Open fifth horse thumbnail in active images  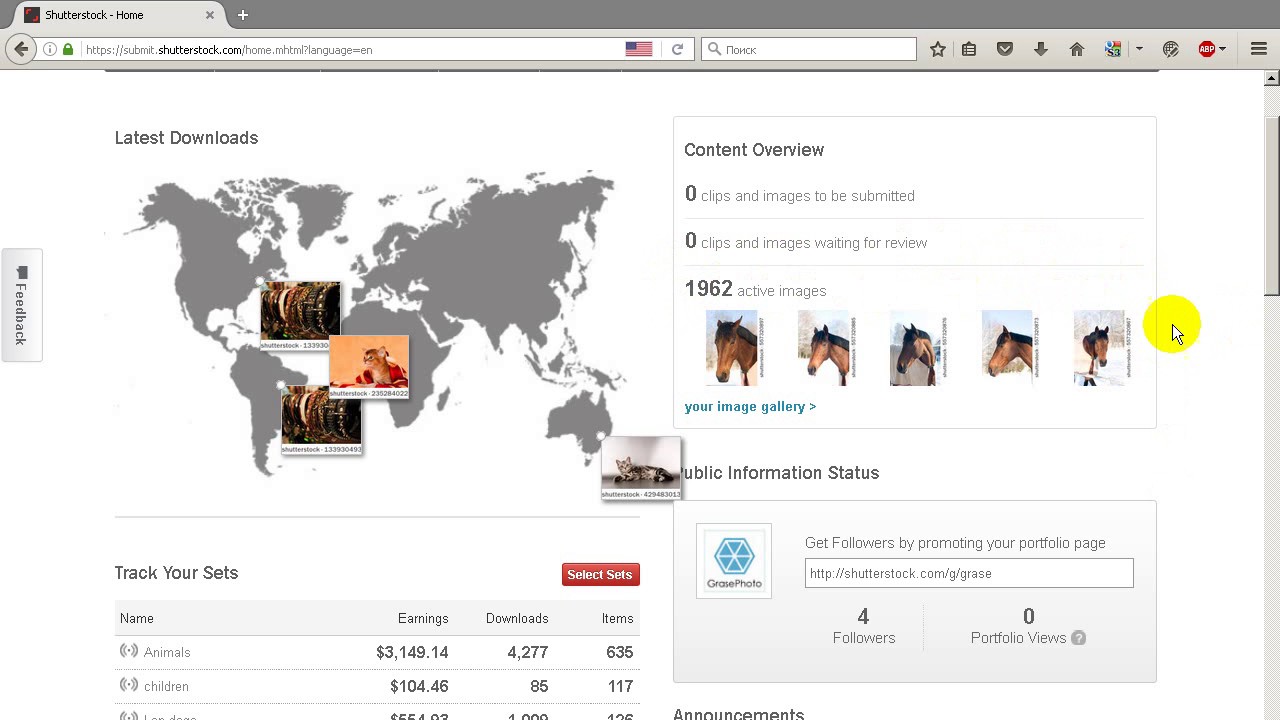coord(1104,348)
